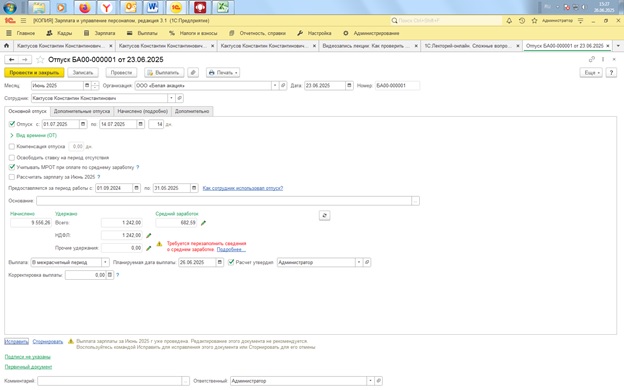Open the Печать dropdown button

[x=223, y=72]
